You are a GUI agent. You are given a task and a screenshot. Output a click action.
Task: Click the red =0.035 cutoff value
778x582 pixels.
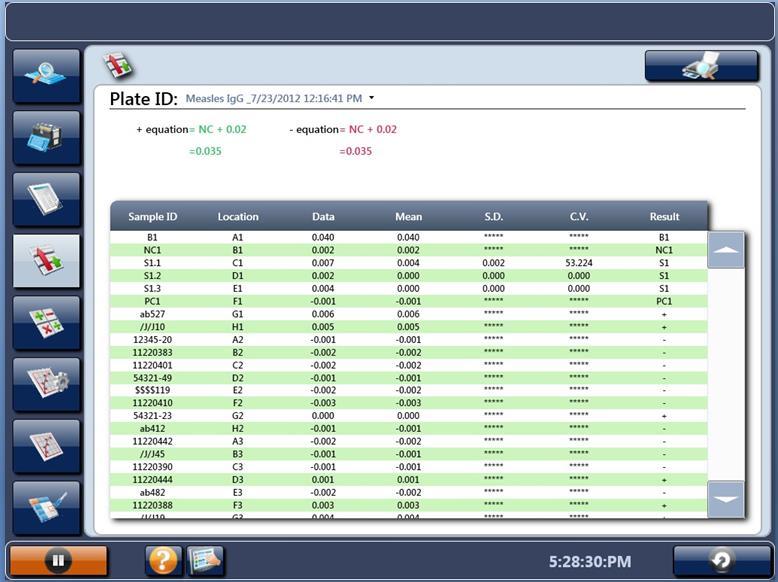pyautogui.click(x=356, y=151)
